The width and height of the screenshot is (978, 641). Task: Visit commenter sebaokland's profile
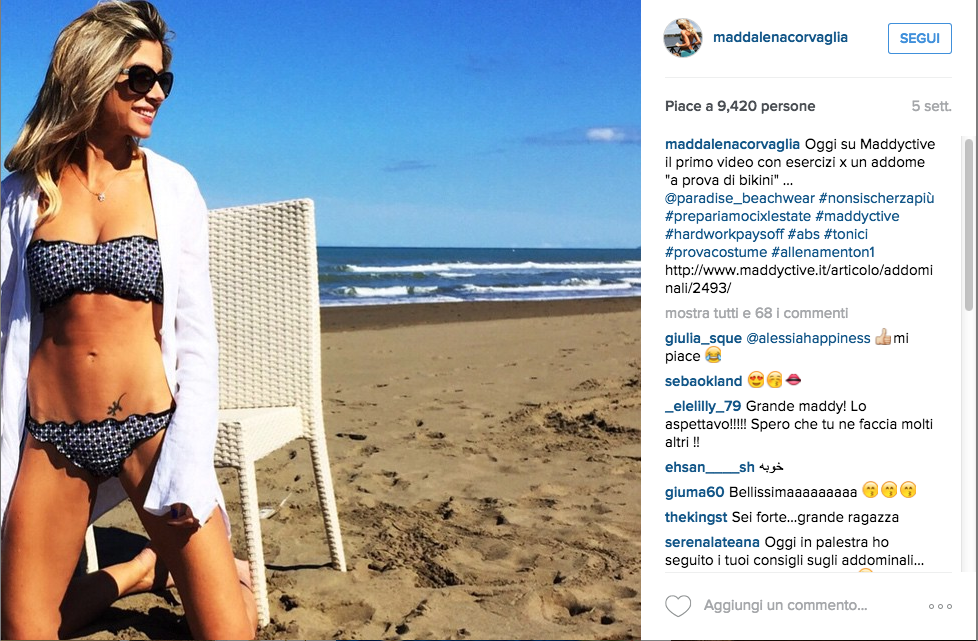coord(703,381)
